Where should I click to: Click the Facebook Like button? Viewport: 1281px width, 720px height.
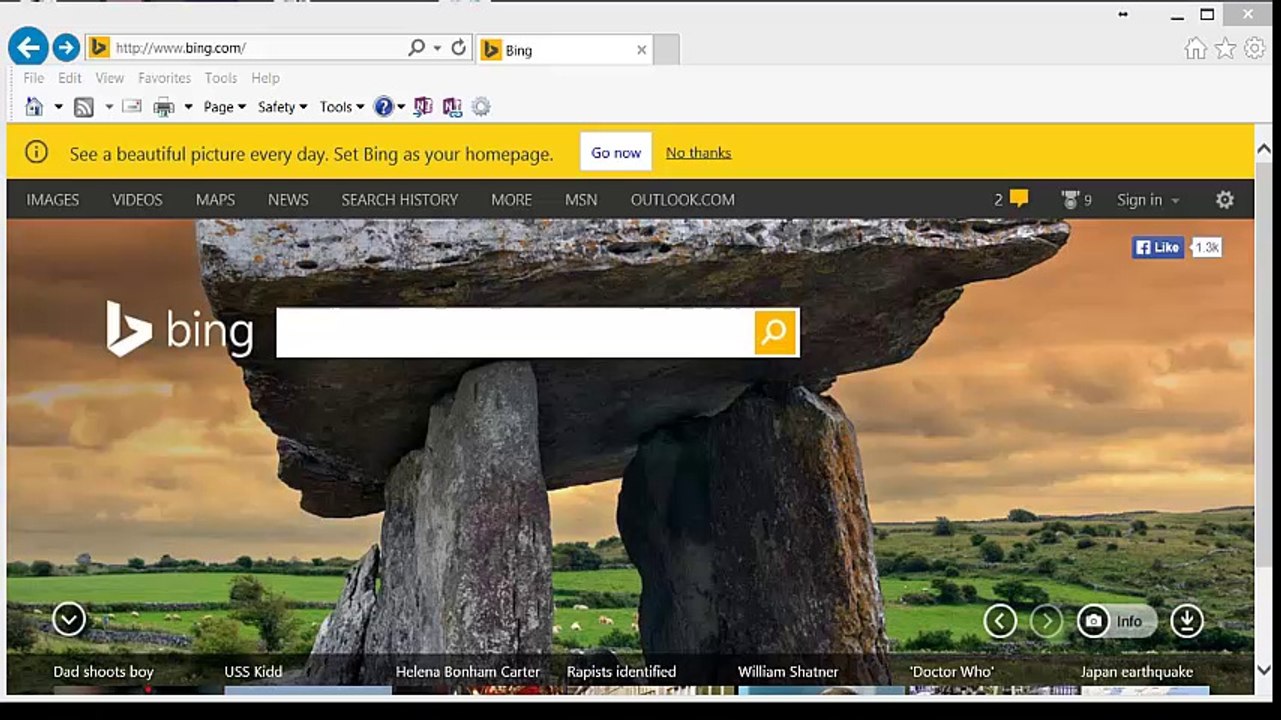(x=1158, y=247)
